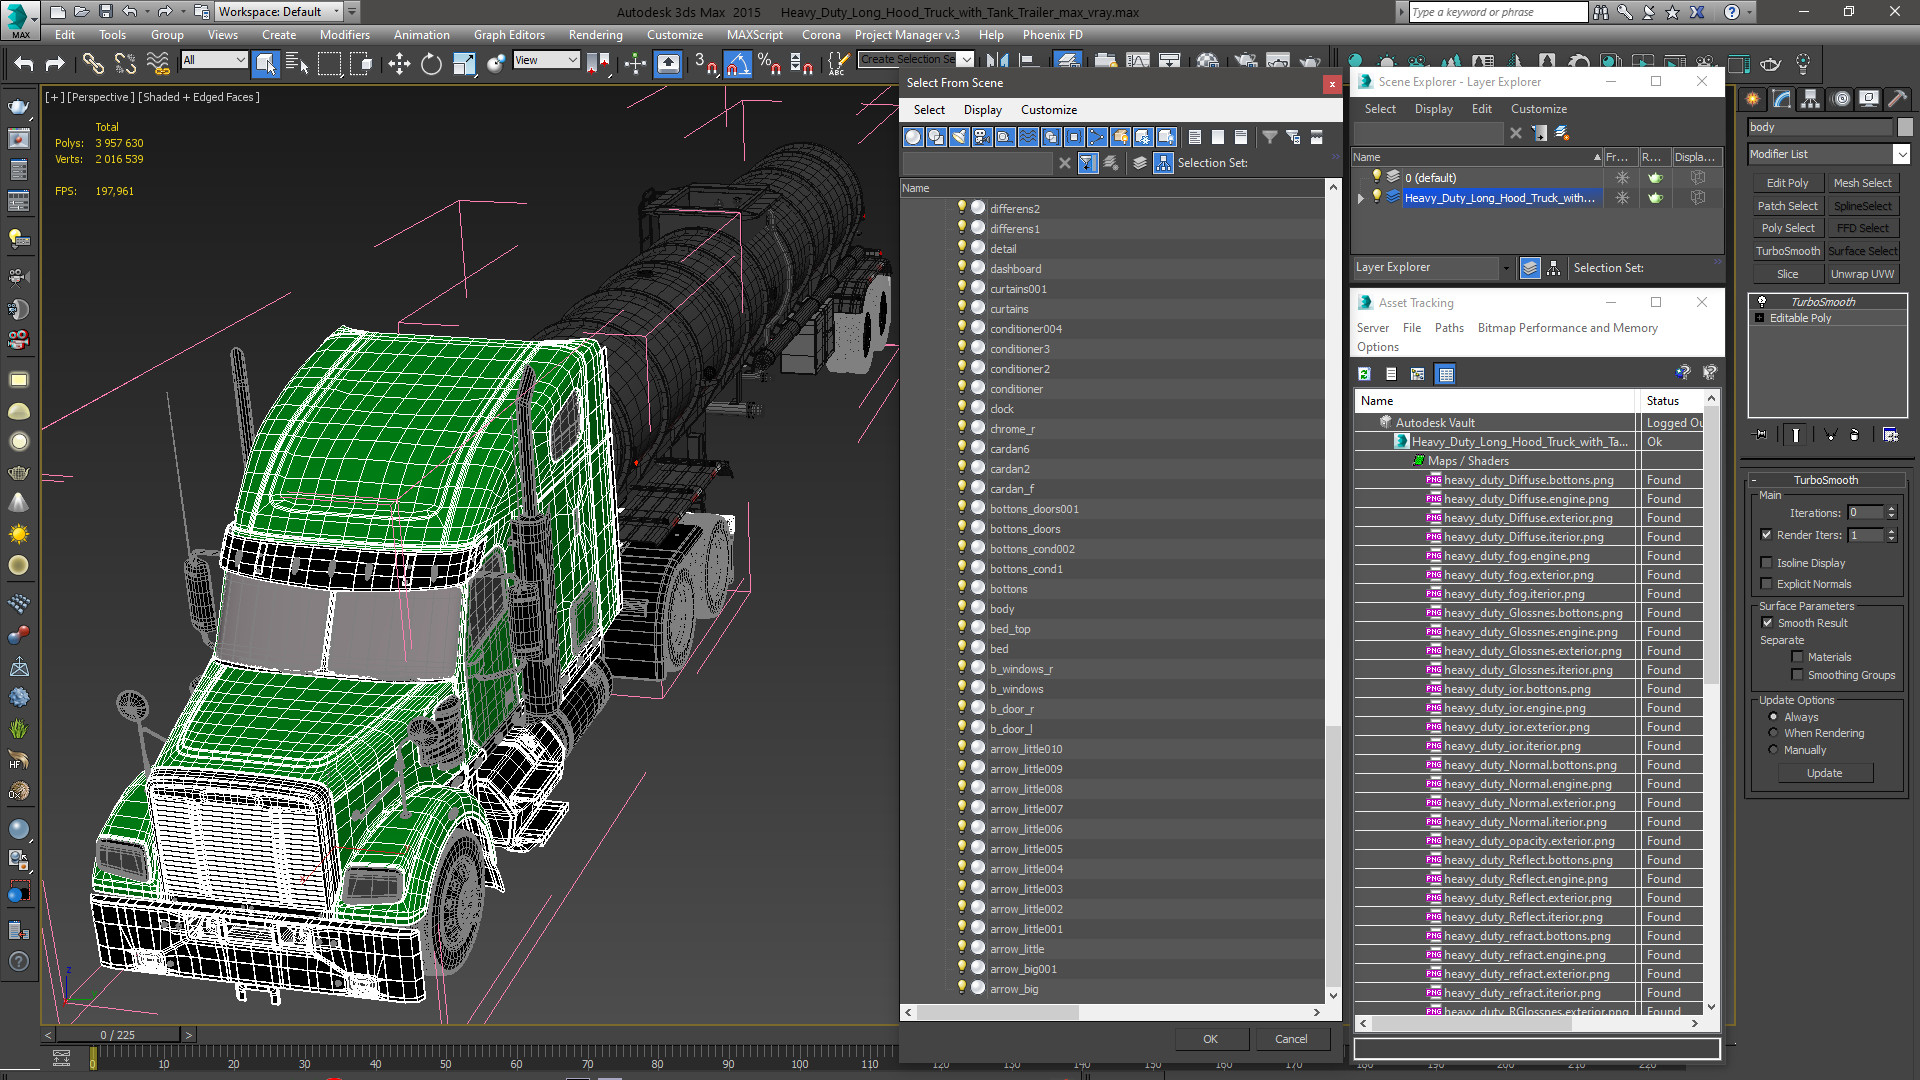Viewport: 1920px width, 1080px height.
Task: Toggle Display Cameras filter in Select From Scene
Action: coord(982,137)
